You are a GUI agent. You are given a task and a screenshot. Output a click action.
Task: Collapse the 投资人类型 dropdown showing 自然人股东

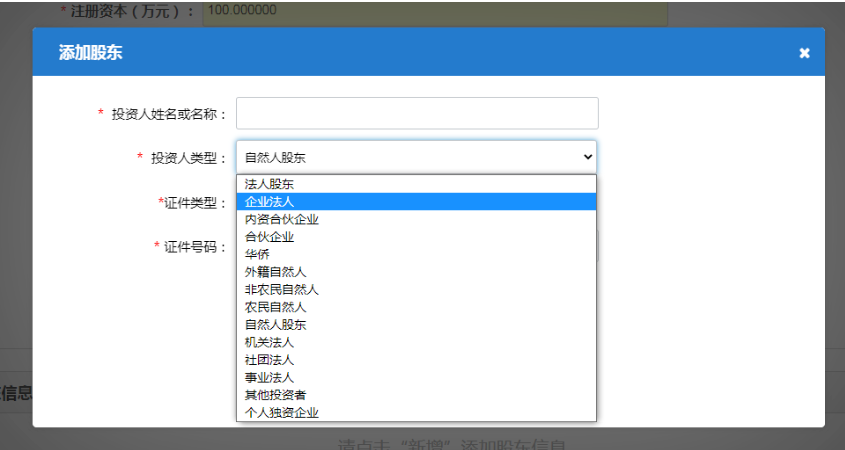pos(416,157)
